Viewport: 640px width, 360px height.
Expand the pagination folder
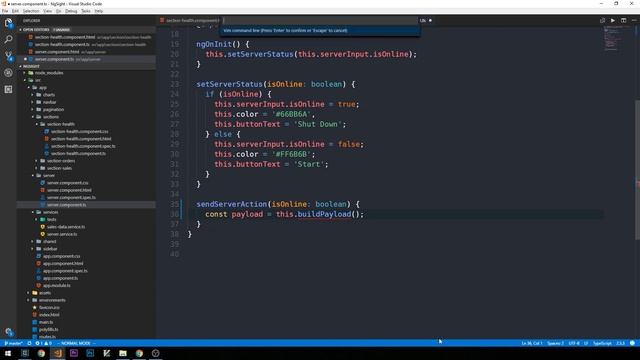point(33,109)
